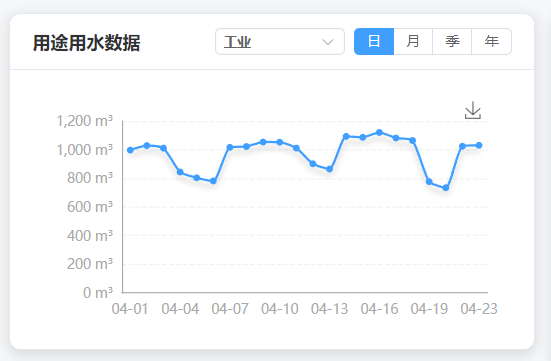Click the 04-10 date label
The image size is (551, 361).
(x=280, y=309)
